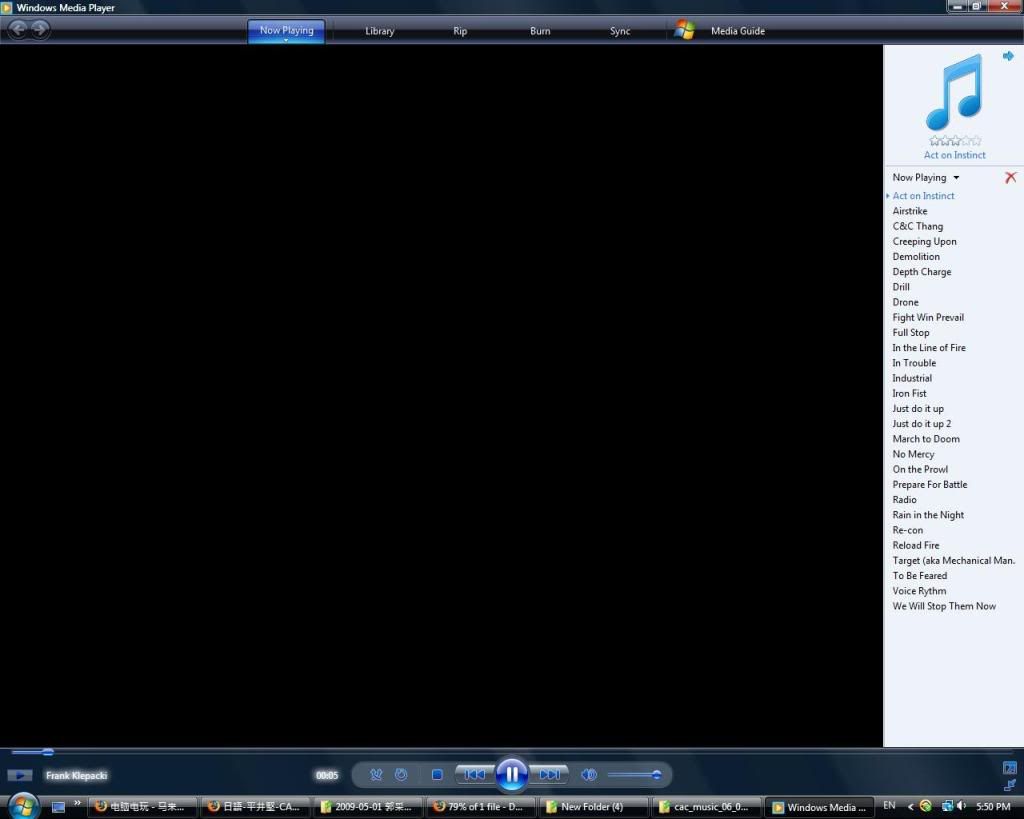Select the Target (aka Mechanical Man track

tap(953, 560)
